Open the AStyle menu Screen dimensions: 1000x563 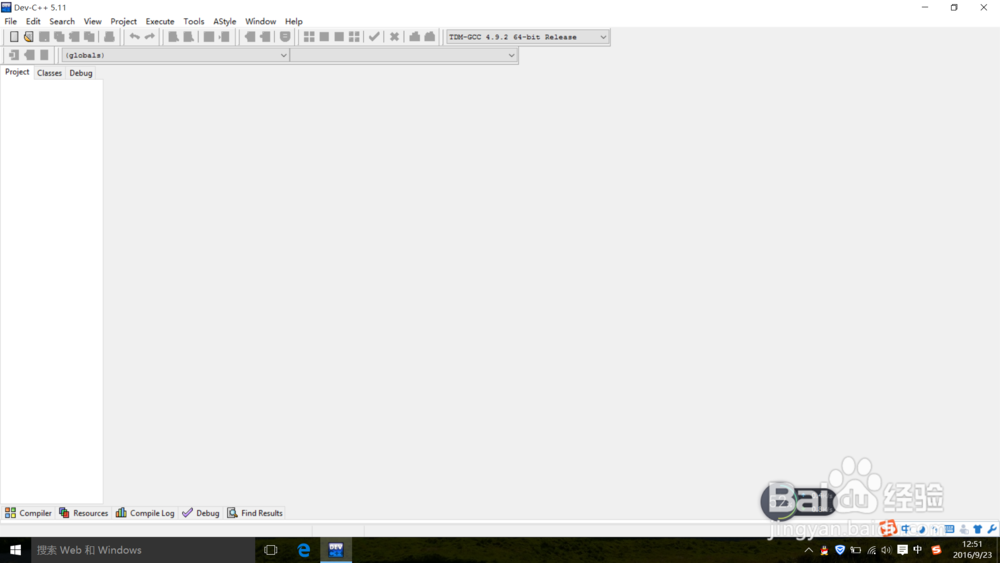point(224,21)
